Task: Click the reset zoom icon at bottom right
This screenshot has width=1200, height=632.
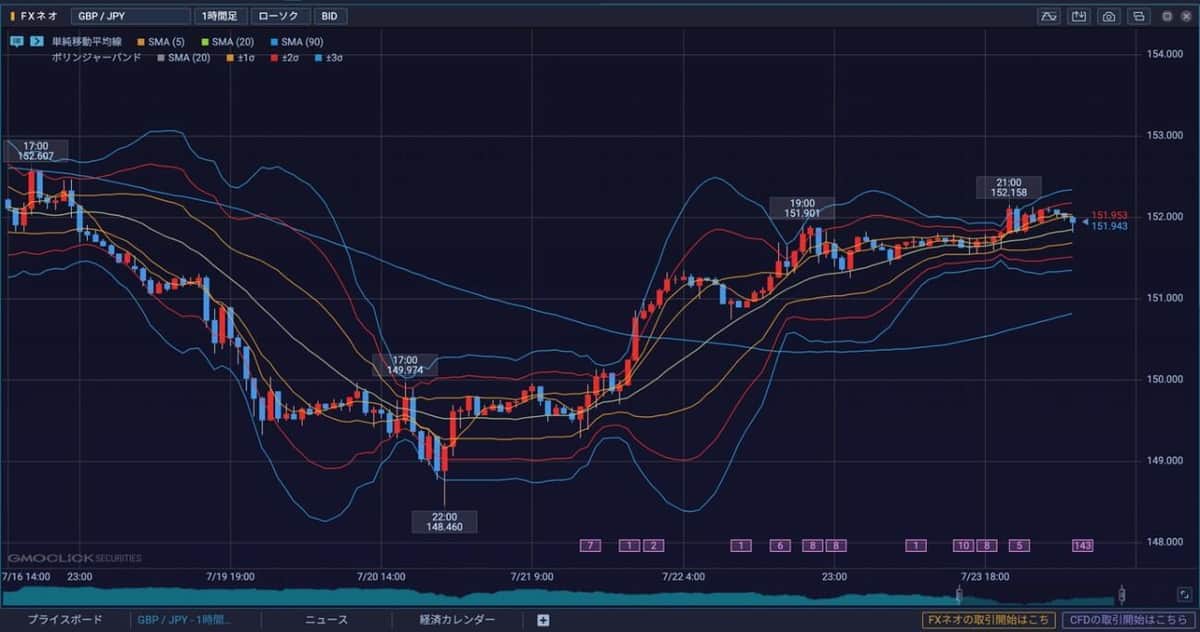Action: [x=1184, y=594]
